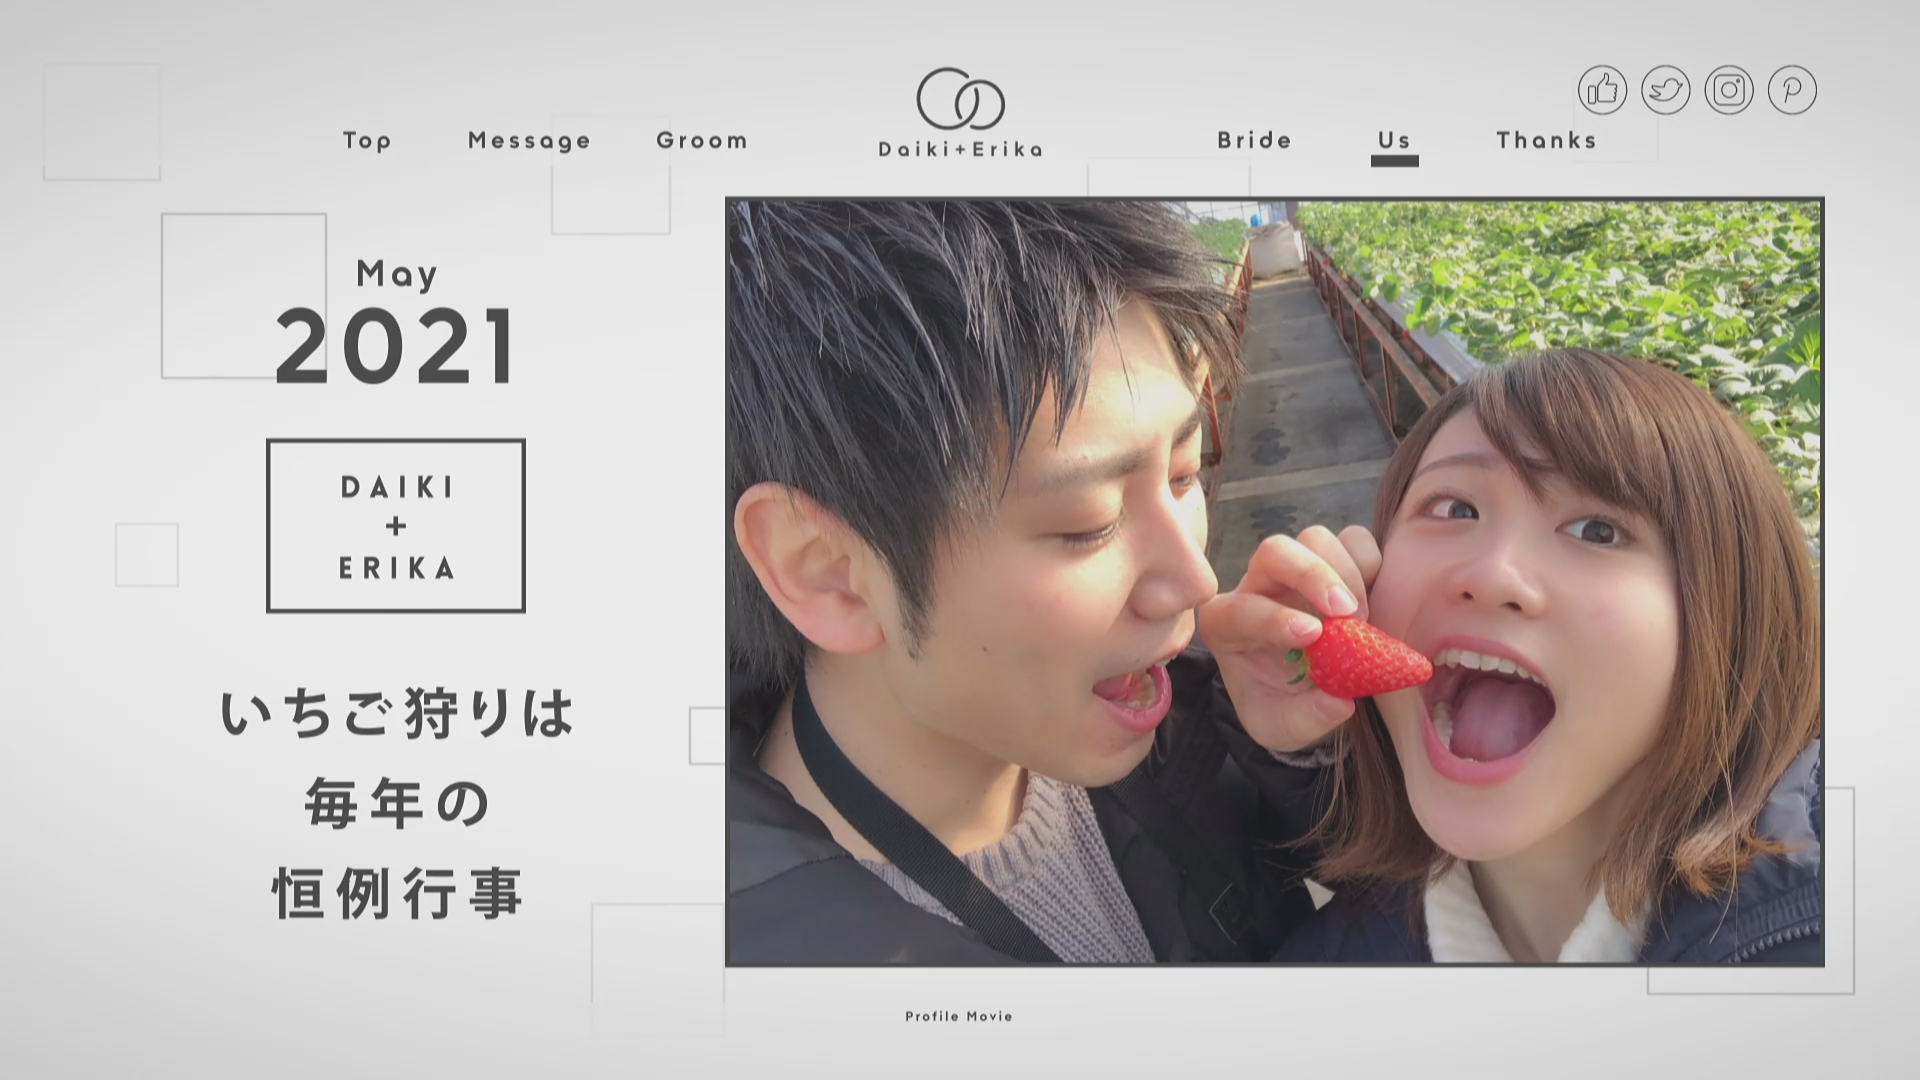Screen dimensions: 1920x1080
Task: Open the Thanks navigation item
Action: (x=1546, y=140)
